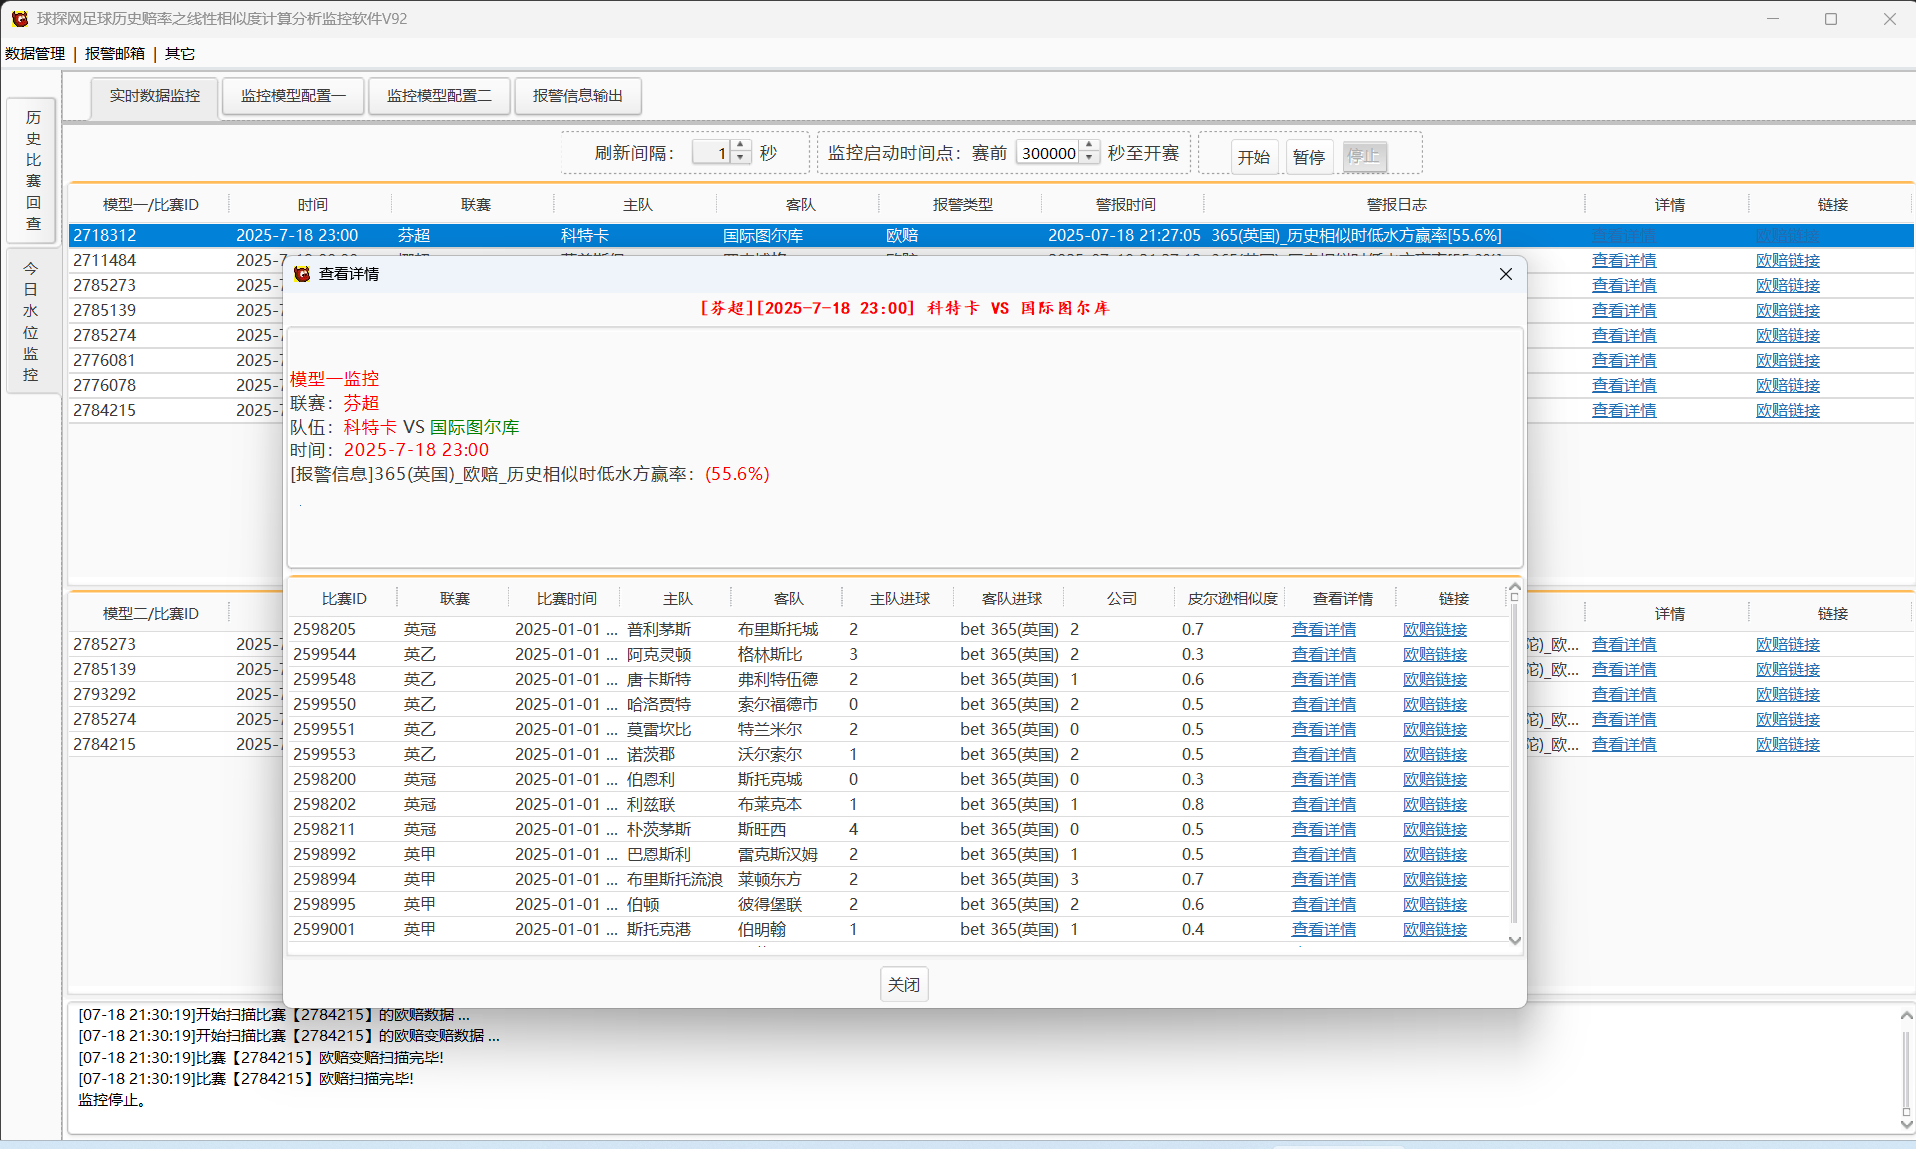The height and width of the screenshot is (1149, 1916).
Task: Click the 300000 seconds input field
Action: click(x=1048, y=153)
